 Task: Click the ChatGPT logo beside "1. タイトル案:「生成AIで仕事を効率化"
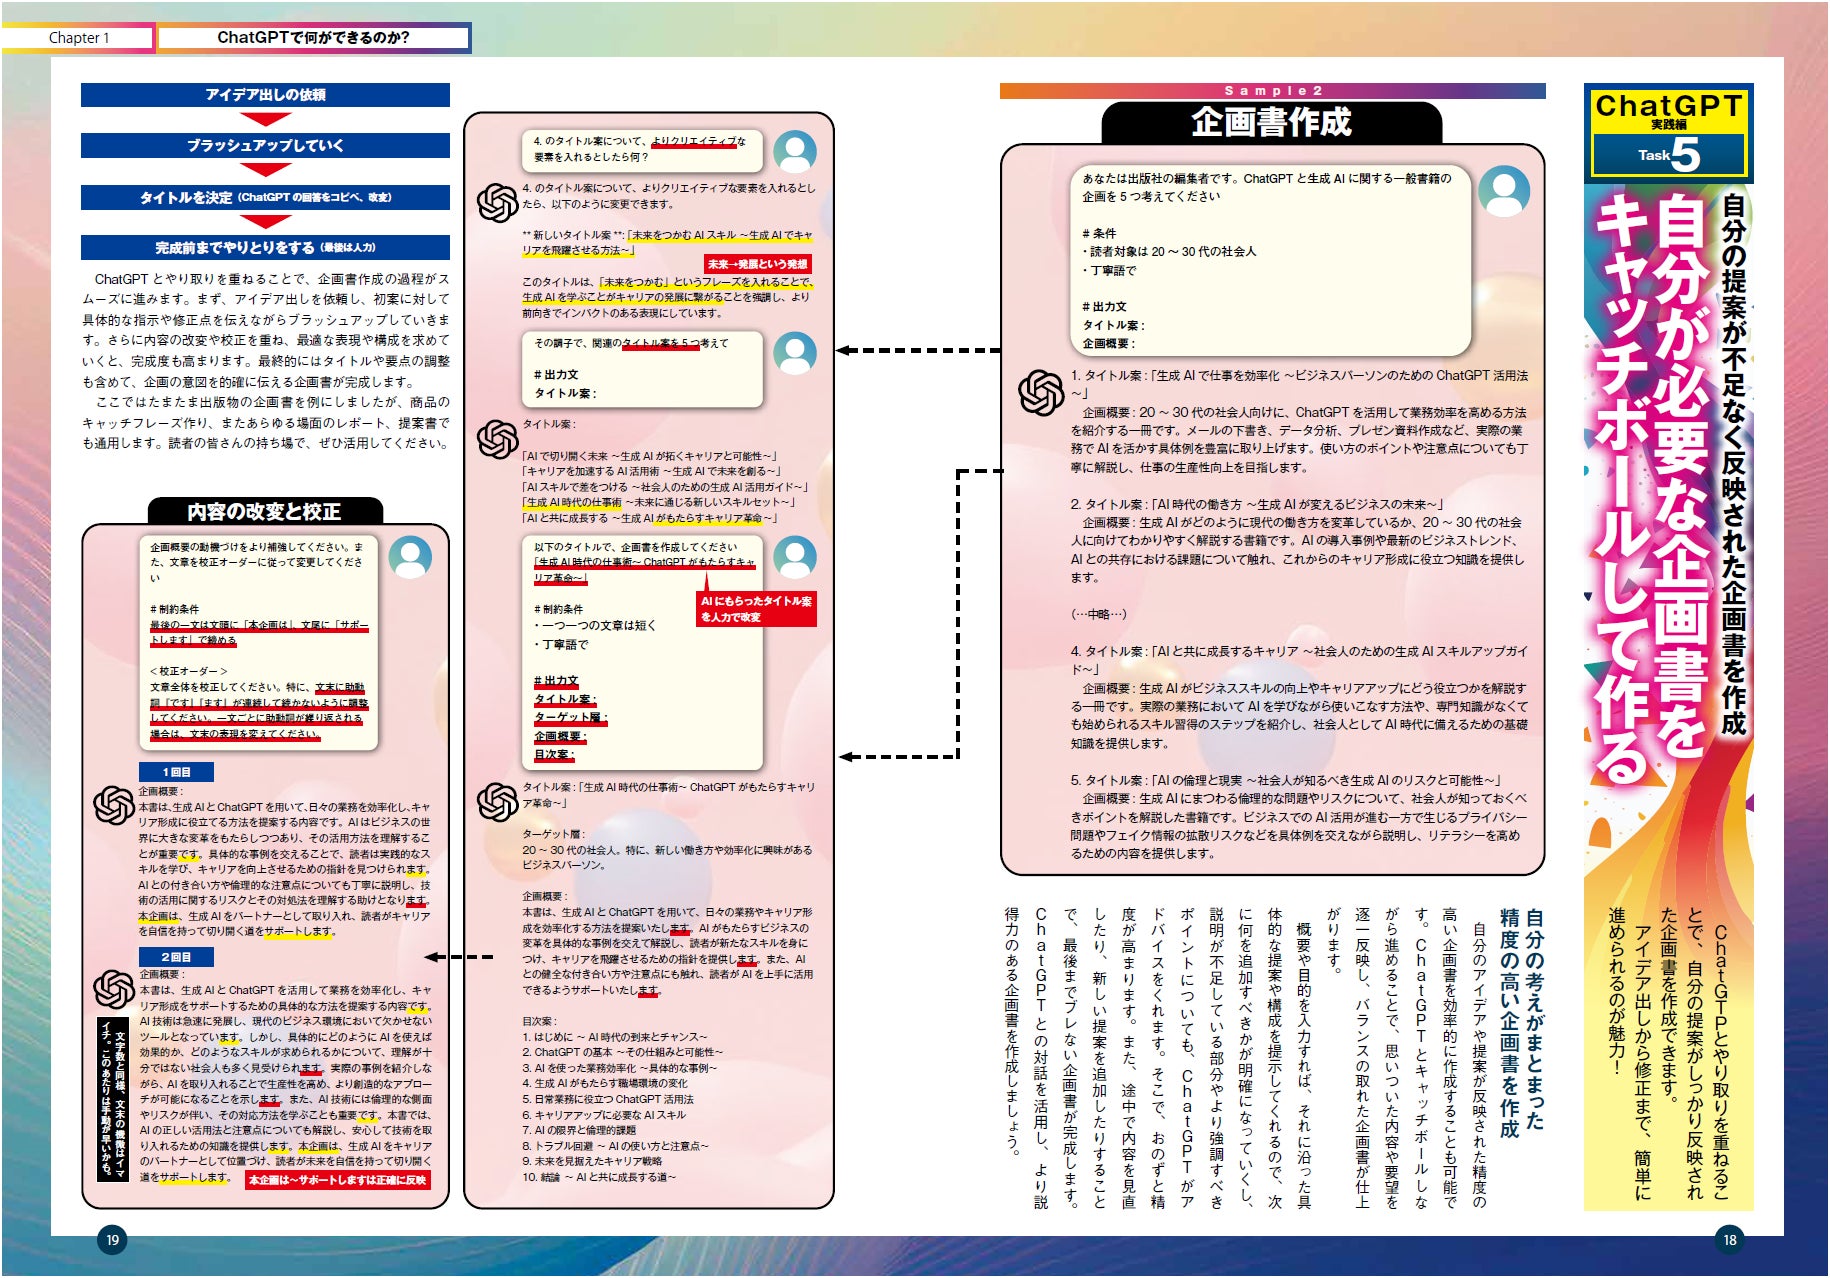pyautogui.click(x=1041, y=392)
